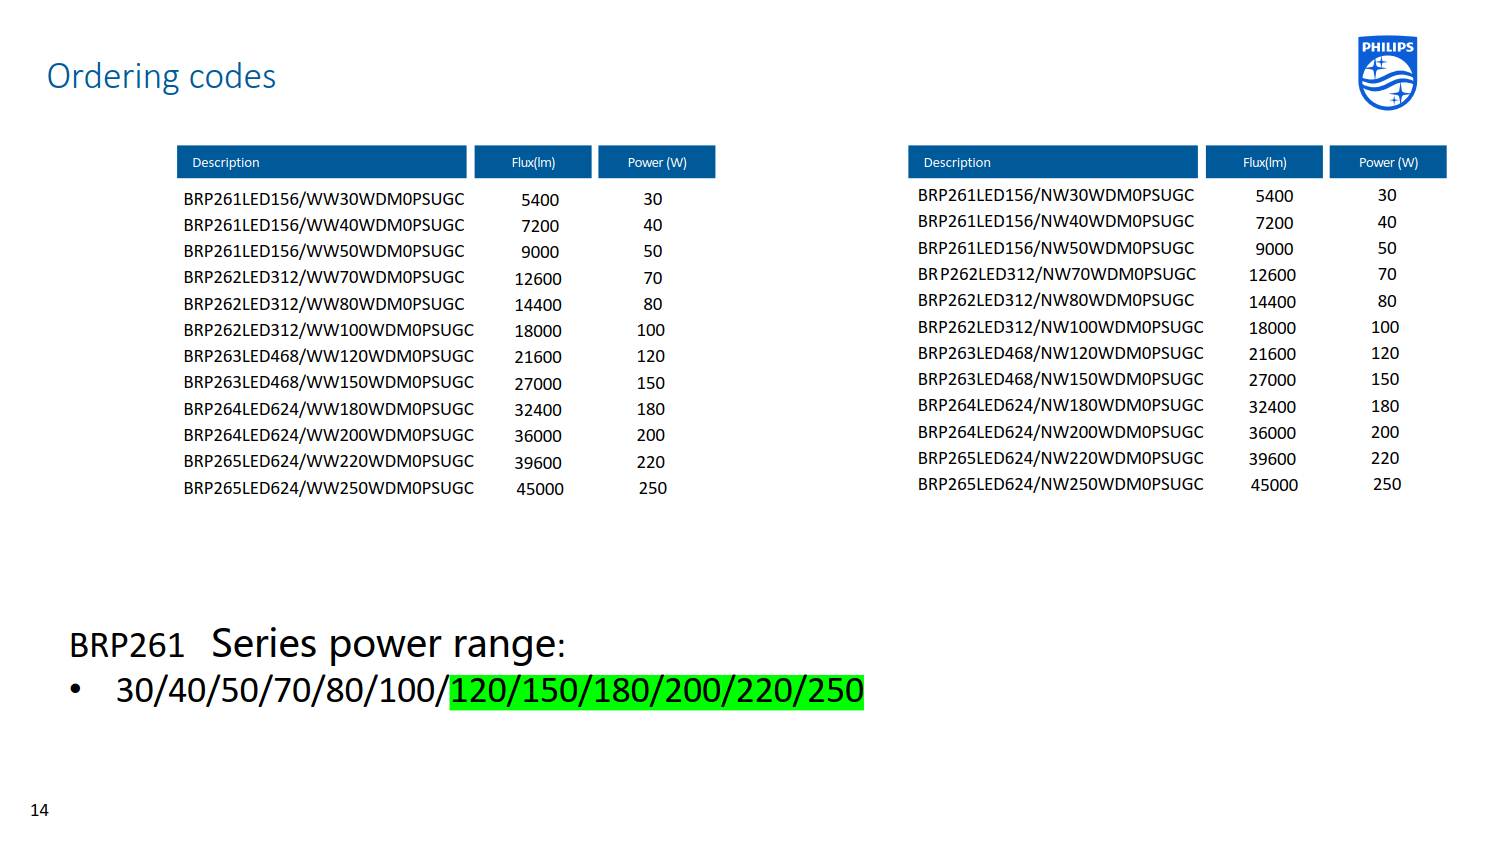
Task: Select the unhighlighted range text "30/40/50/70/80/100/"
Action: pyautogui.click(x=283, y=690)
